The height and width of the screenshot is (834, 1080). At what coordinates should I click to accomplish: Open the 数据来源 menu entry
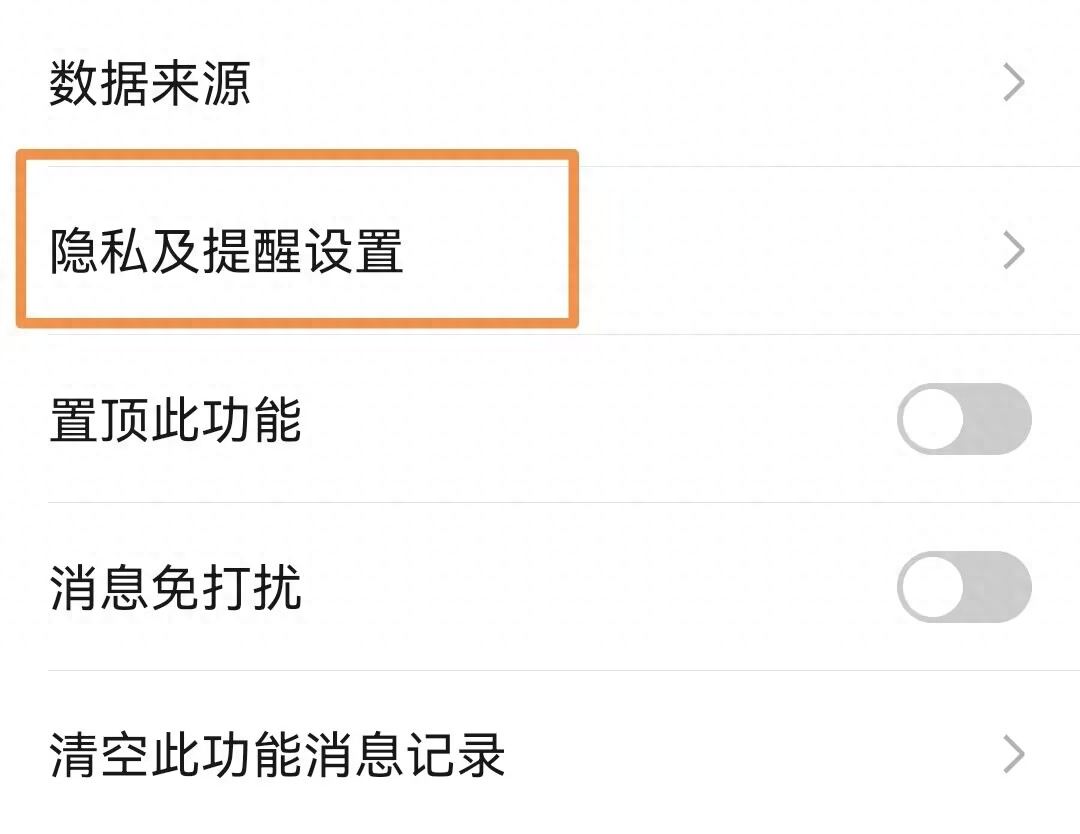(150, 84)
